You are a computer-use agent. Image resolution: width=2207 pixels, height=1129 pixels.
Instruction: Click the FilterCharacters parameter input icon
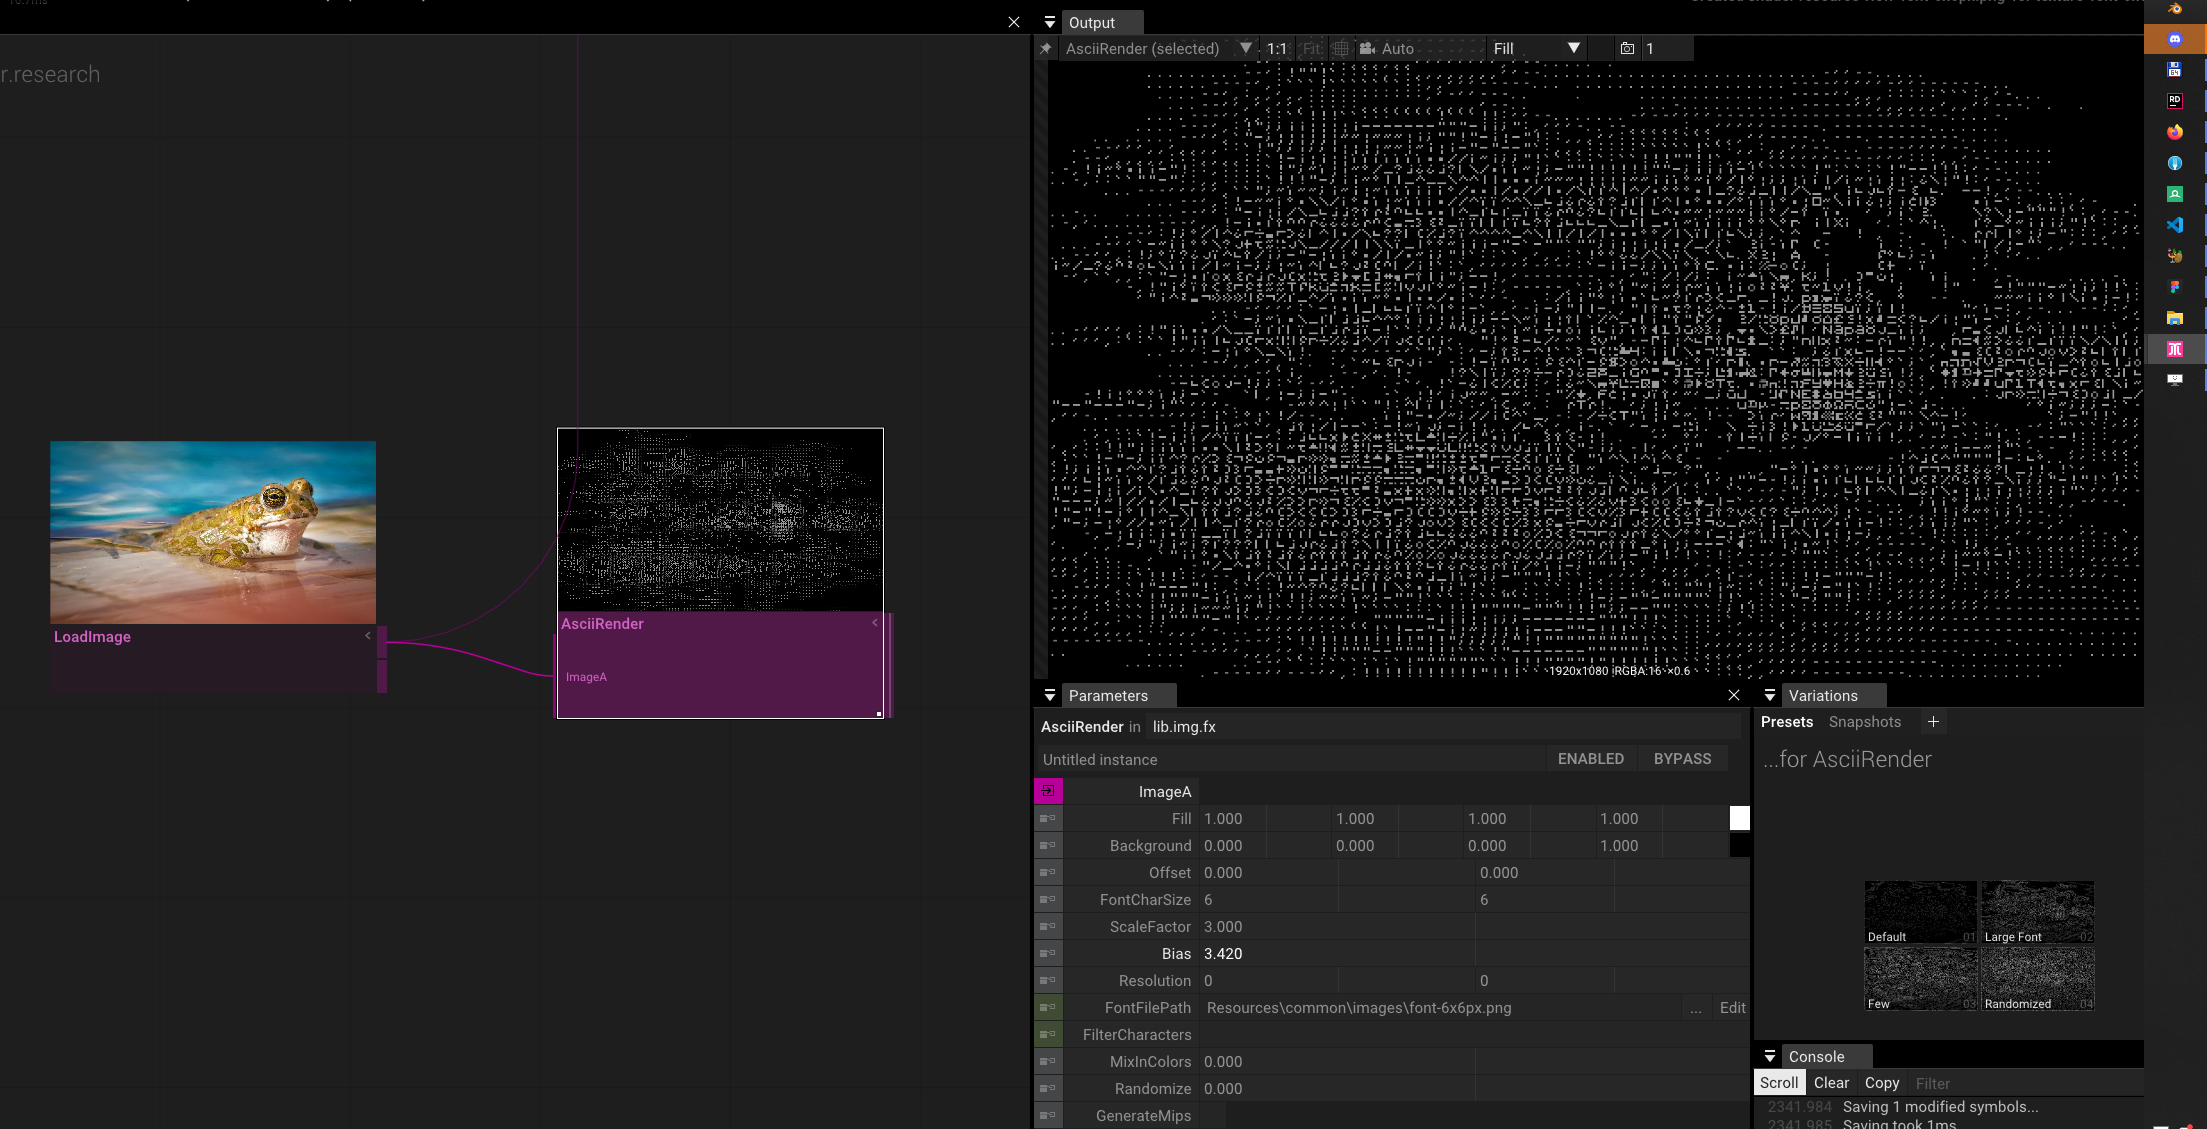pos(1048,1034)
